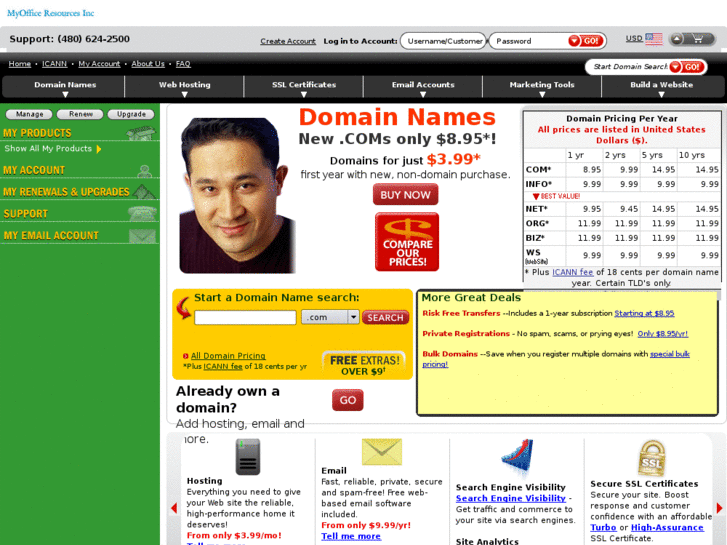
Task: Click the Start Domain Search field in header
Action: point(629,67)
